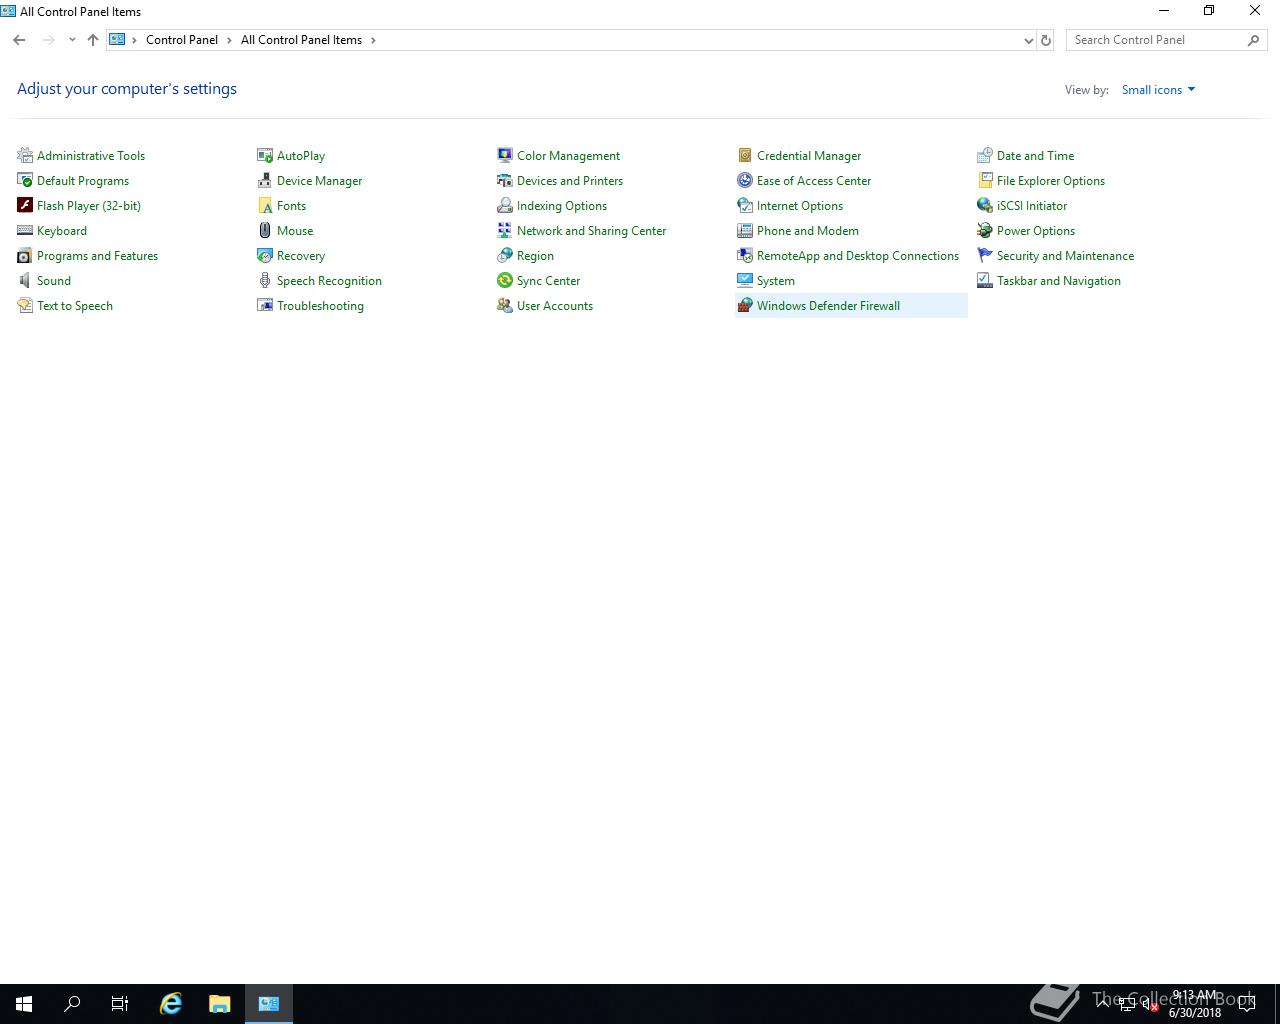Click the taskbar clock showing 6/30/2018
This screenshot has width=1280, height=1024.
1195,1004
